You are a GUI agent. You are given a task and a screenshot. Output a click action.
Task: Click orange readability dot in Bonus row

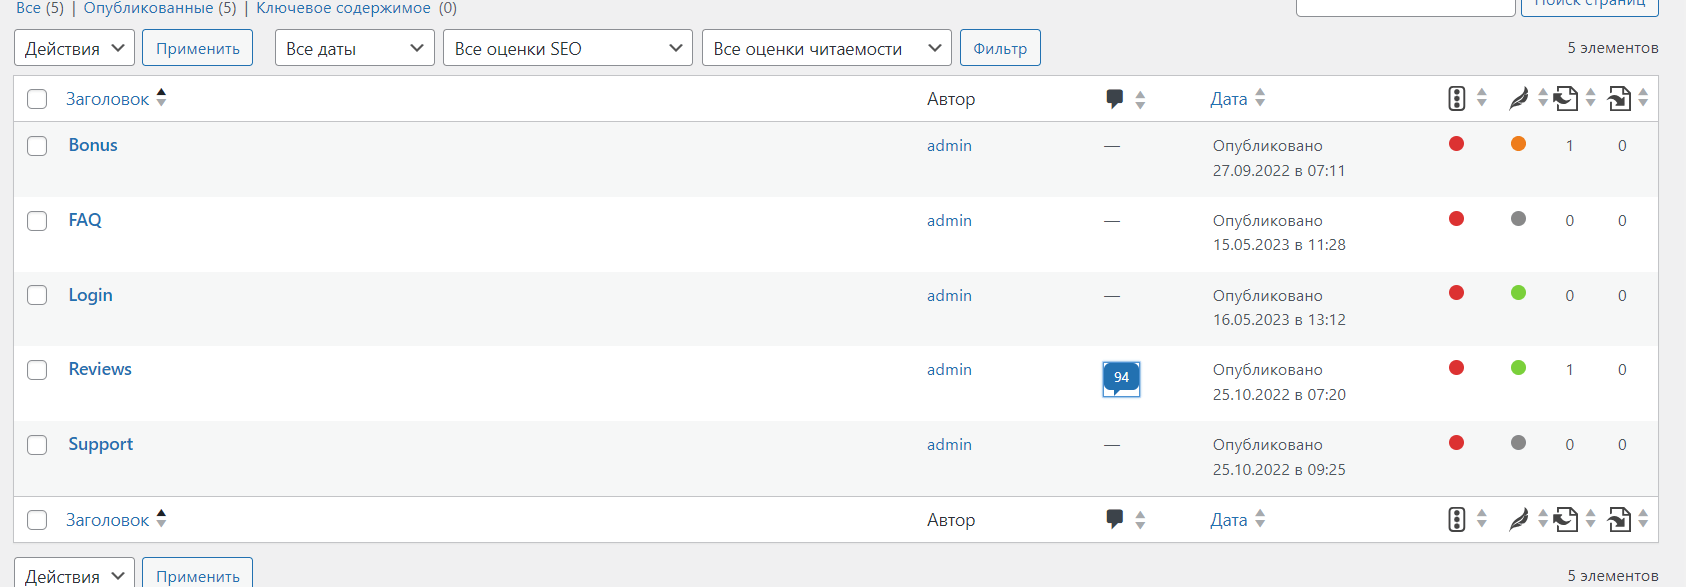click(1518, 144)
